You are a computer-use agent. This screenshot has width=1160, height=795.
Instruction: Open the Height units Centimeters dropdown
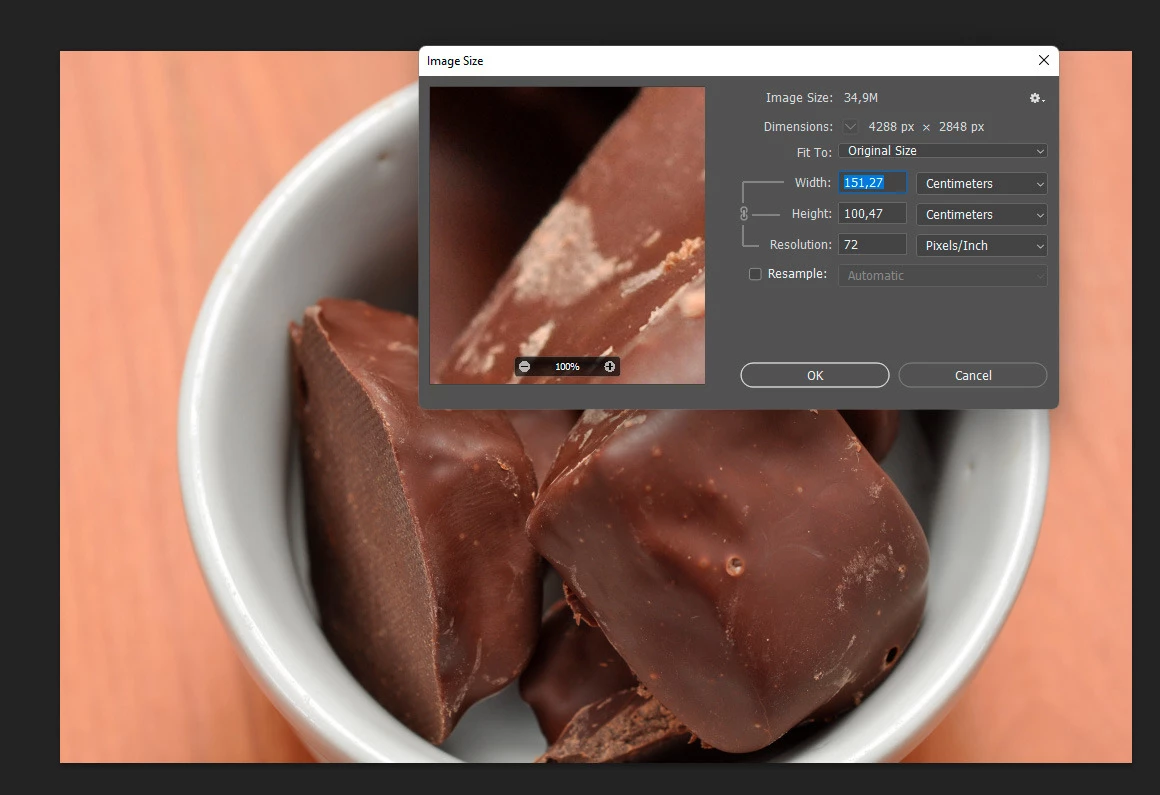pos(982,214)
